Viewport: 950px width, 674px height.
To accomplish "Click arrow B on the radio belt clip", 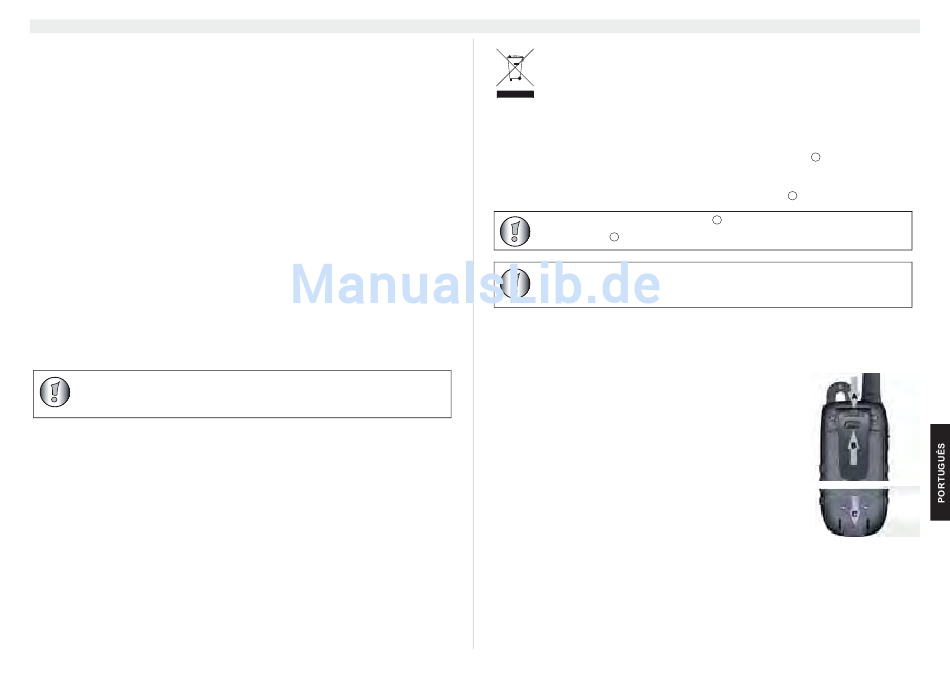I will (853, 449).
